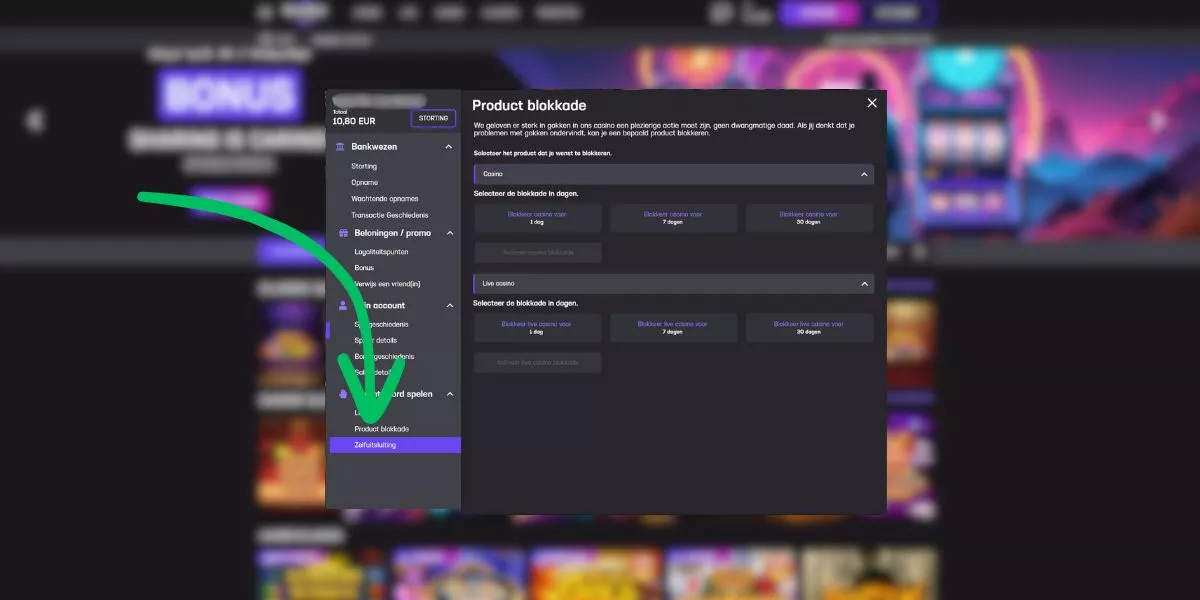
Task: Select Product blokkade in sidebar
Action: click(x=382, y=429)
